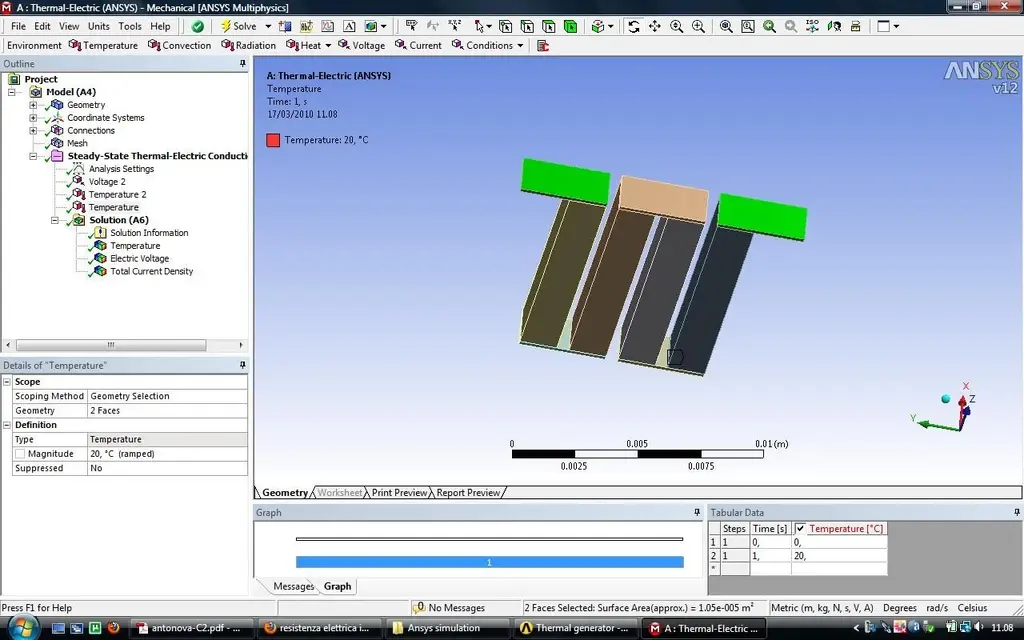Activate the Zoom in/out tool
Screen dimensions: 1024x640
tap(677, 26)
